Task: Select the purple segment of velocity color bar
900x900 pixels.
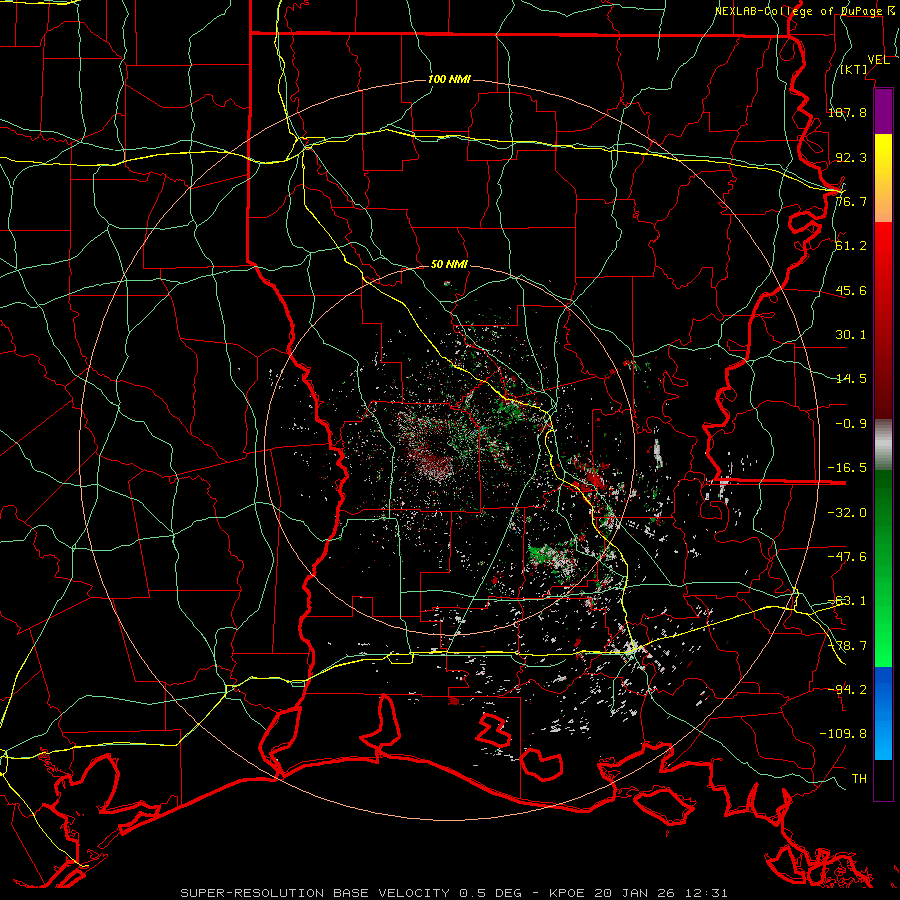Action: coord(883,111)
